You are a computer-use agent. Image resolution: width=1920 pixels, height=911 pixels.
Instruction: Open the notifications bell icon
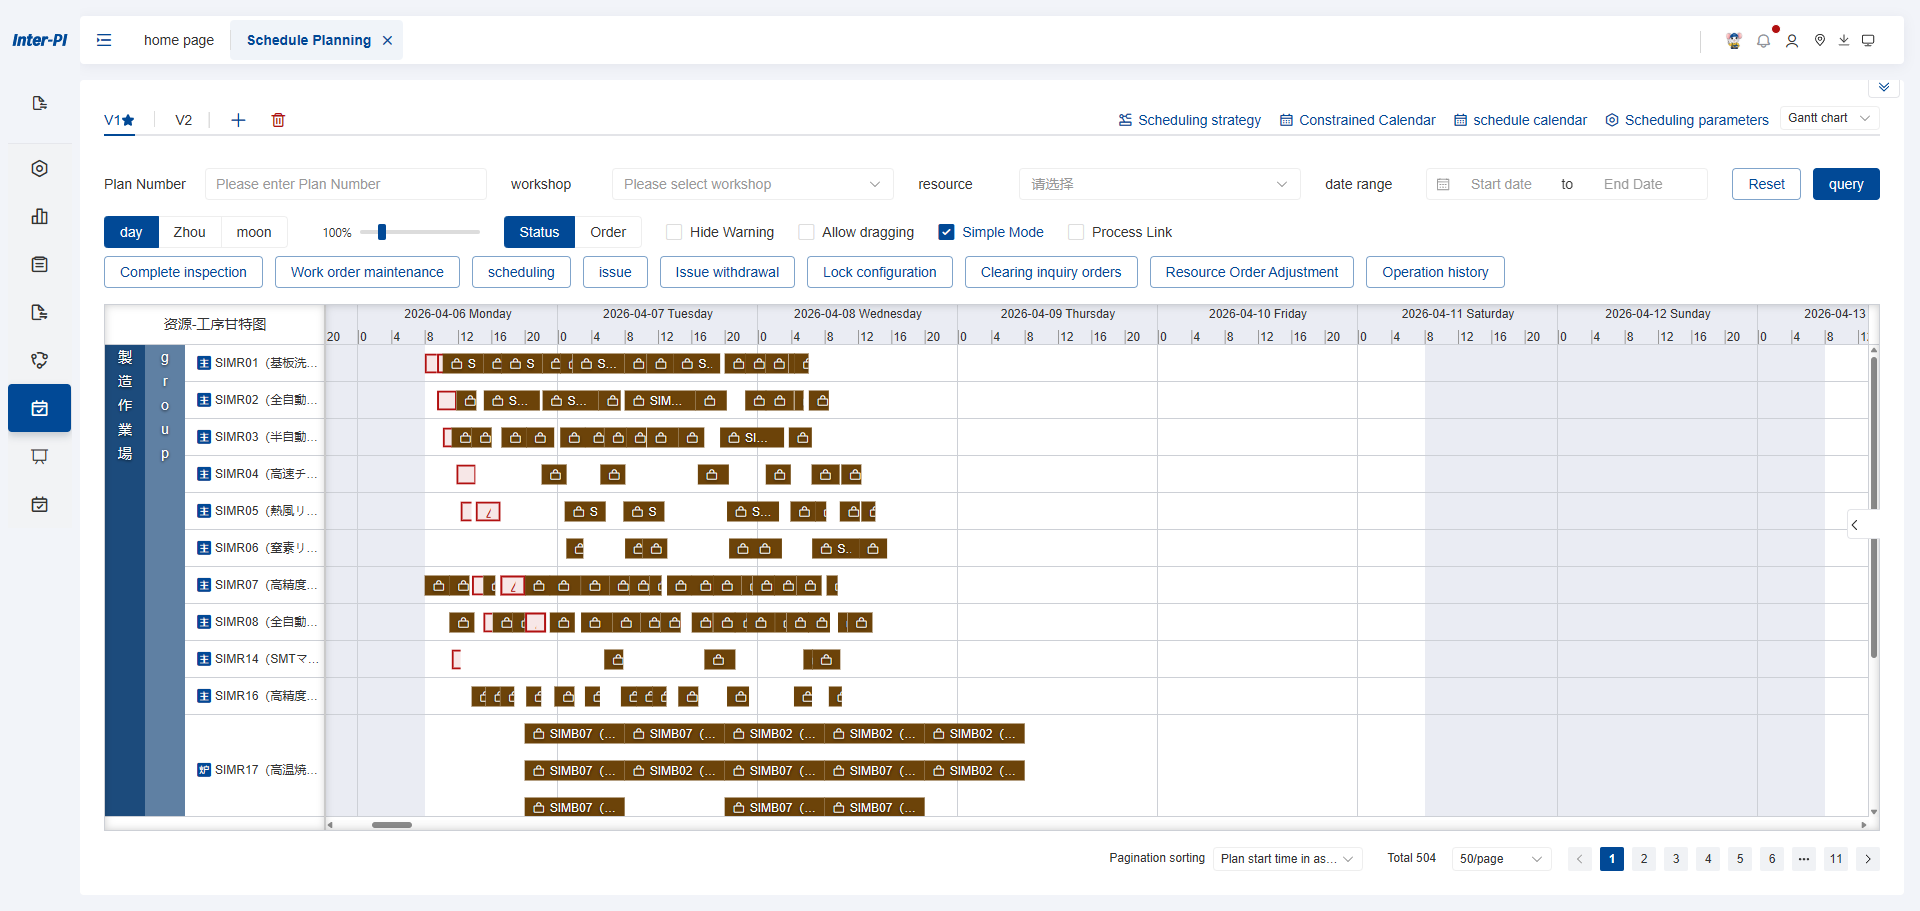click(1763, 41)
